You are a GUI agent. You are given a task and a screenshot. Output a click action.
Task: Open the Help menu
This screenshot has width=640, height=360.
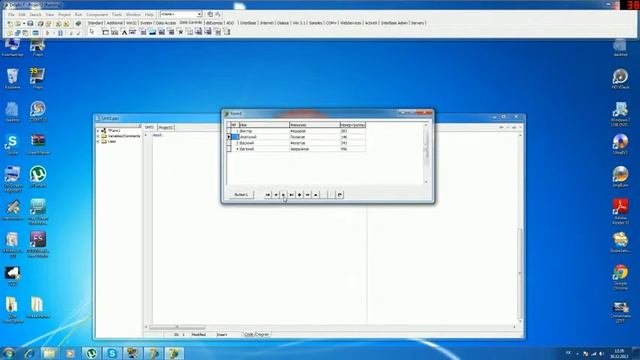click(x=149, y=14)
